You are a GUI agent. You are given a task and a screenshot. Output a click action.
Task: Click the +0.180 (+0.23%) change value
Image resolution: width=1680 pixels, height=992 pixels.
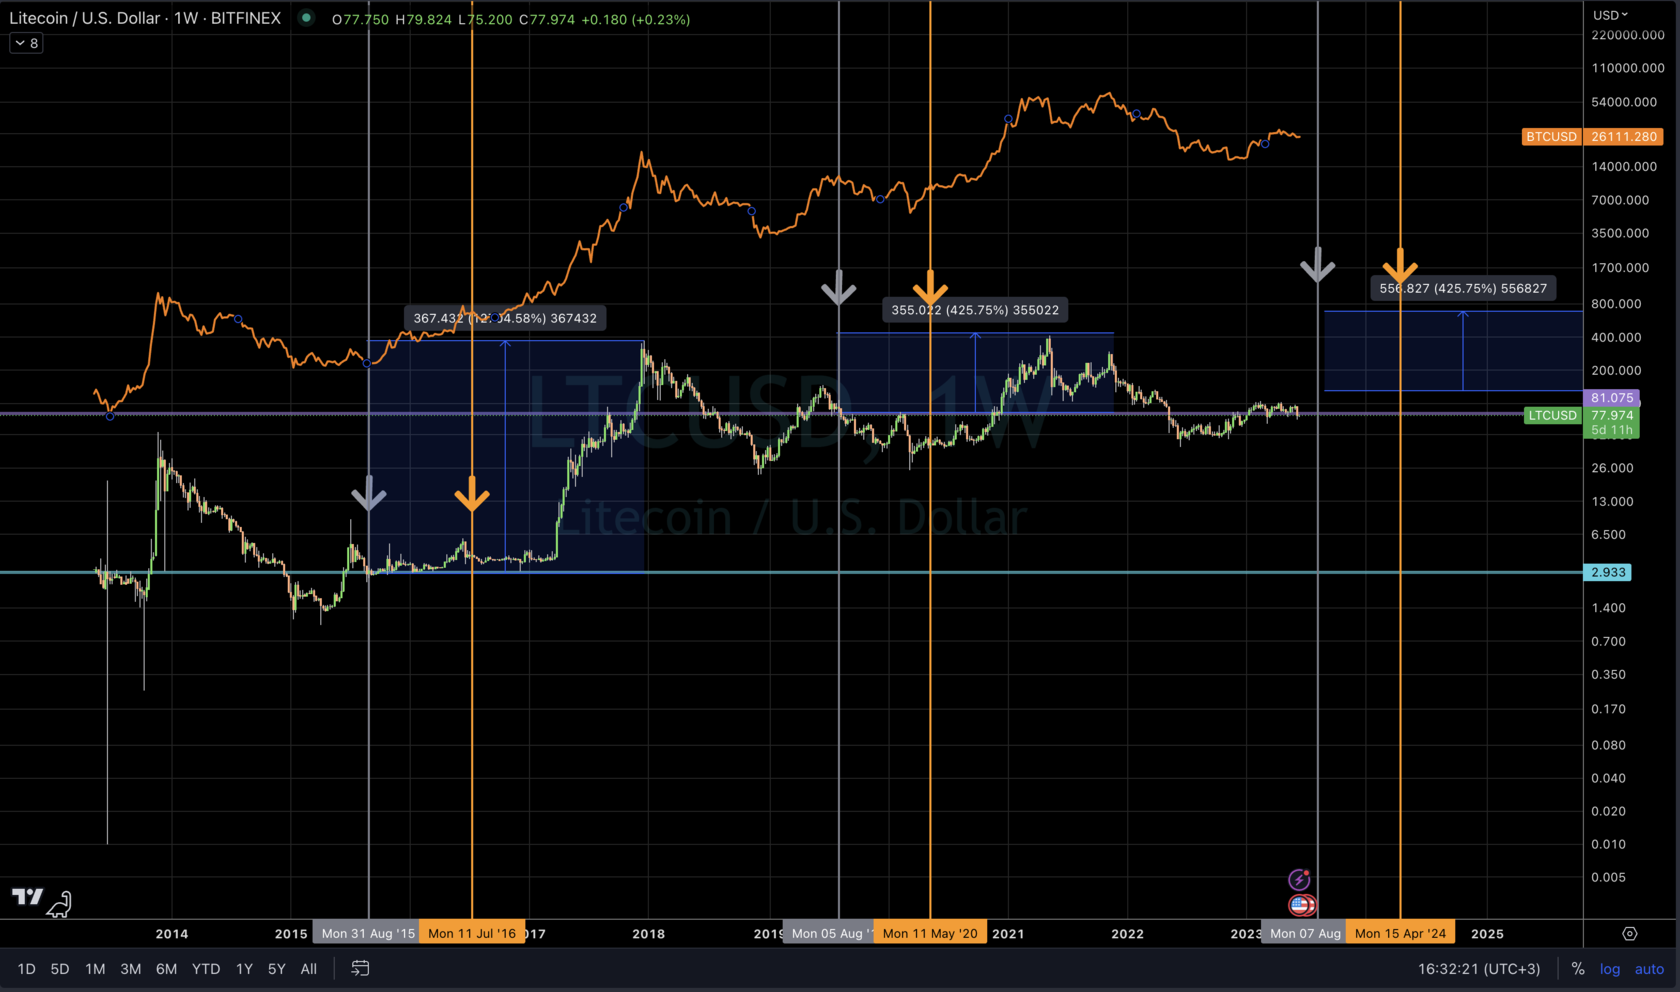635,19
